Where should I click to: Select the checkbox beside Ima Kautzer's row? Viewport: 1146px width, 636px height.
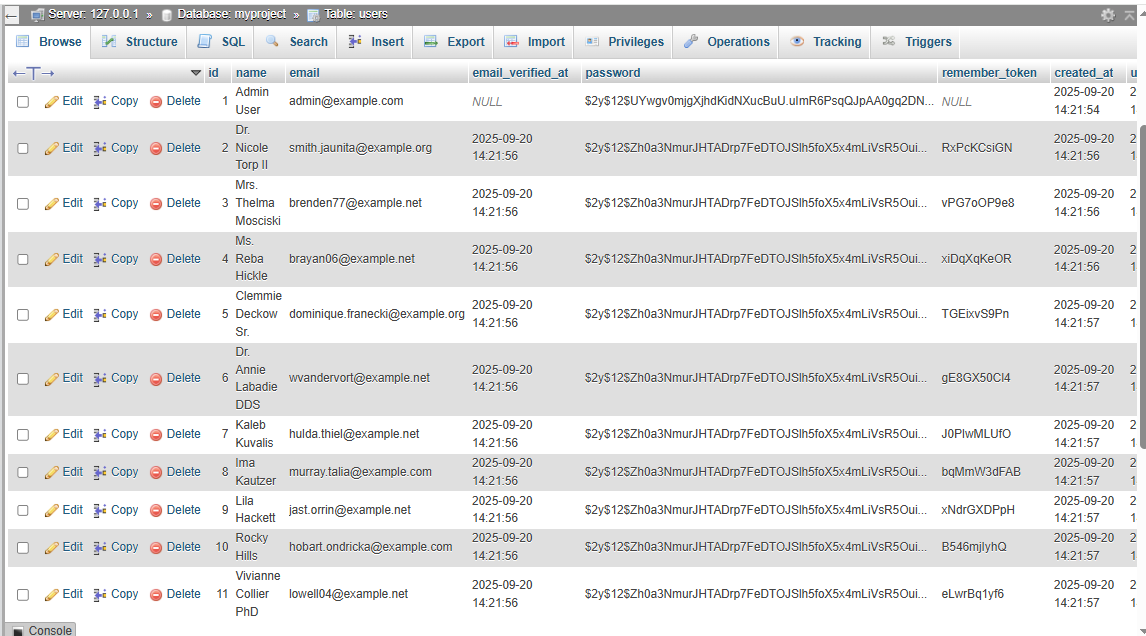point(22,471)
